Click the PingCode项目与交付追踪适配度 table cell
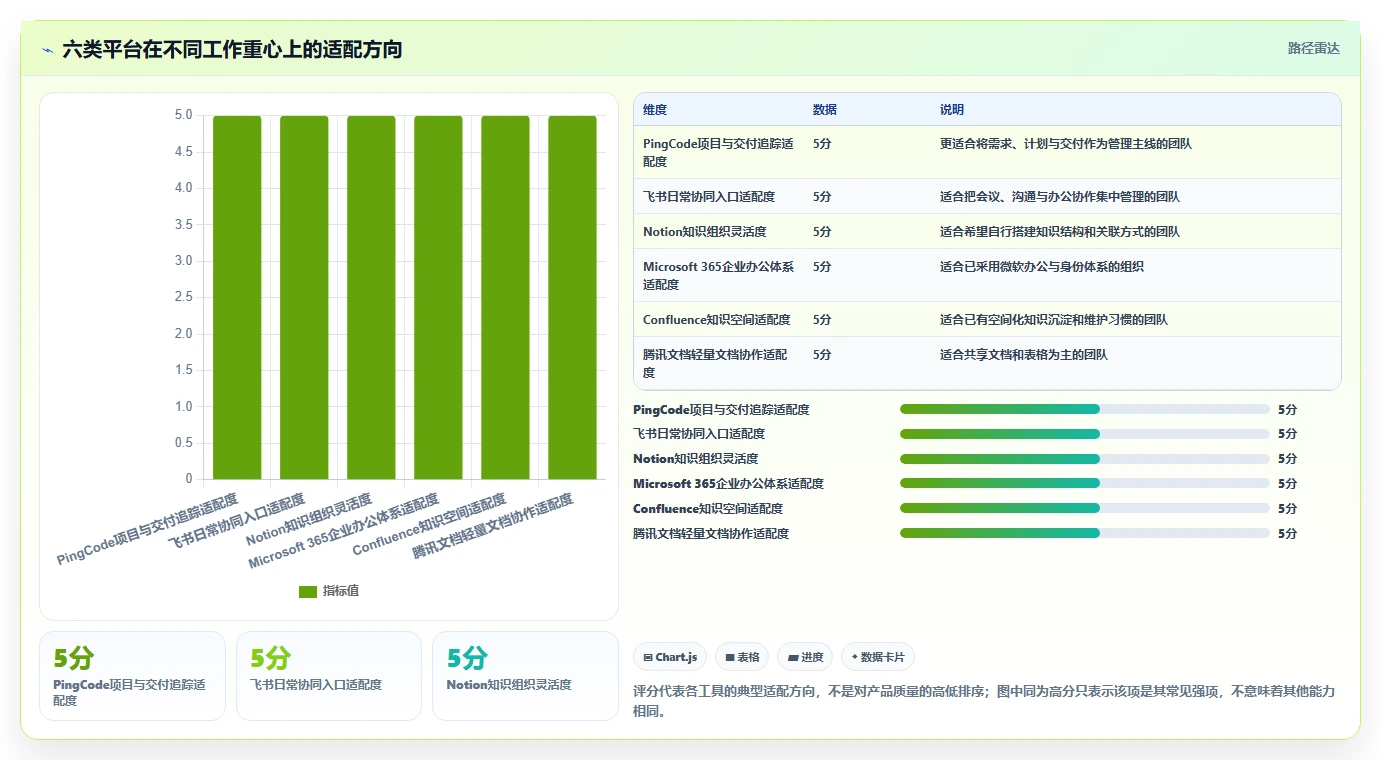Screen dimensions: 1381x760 point(718,152)
